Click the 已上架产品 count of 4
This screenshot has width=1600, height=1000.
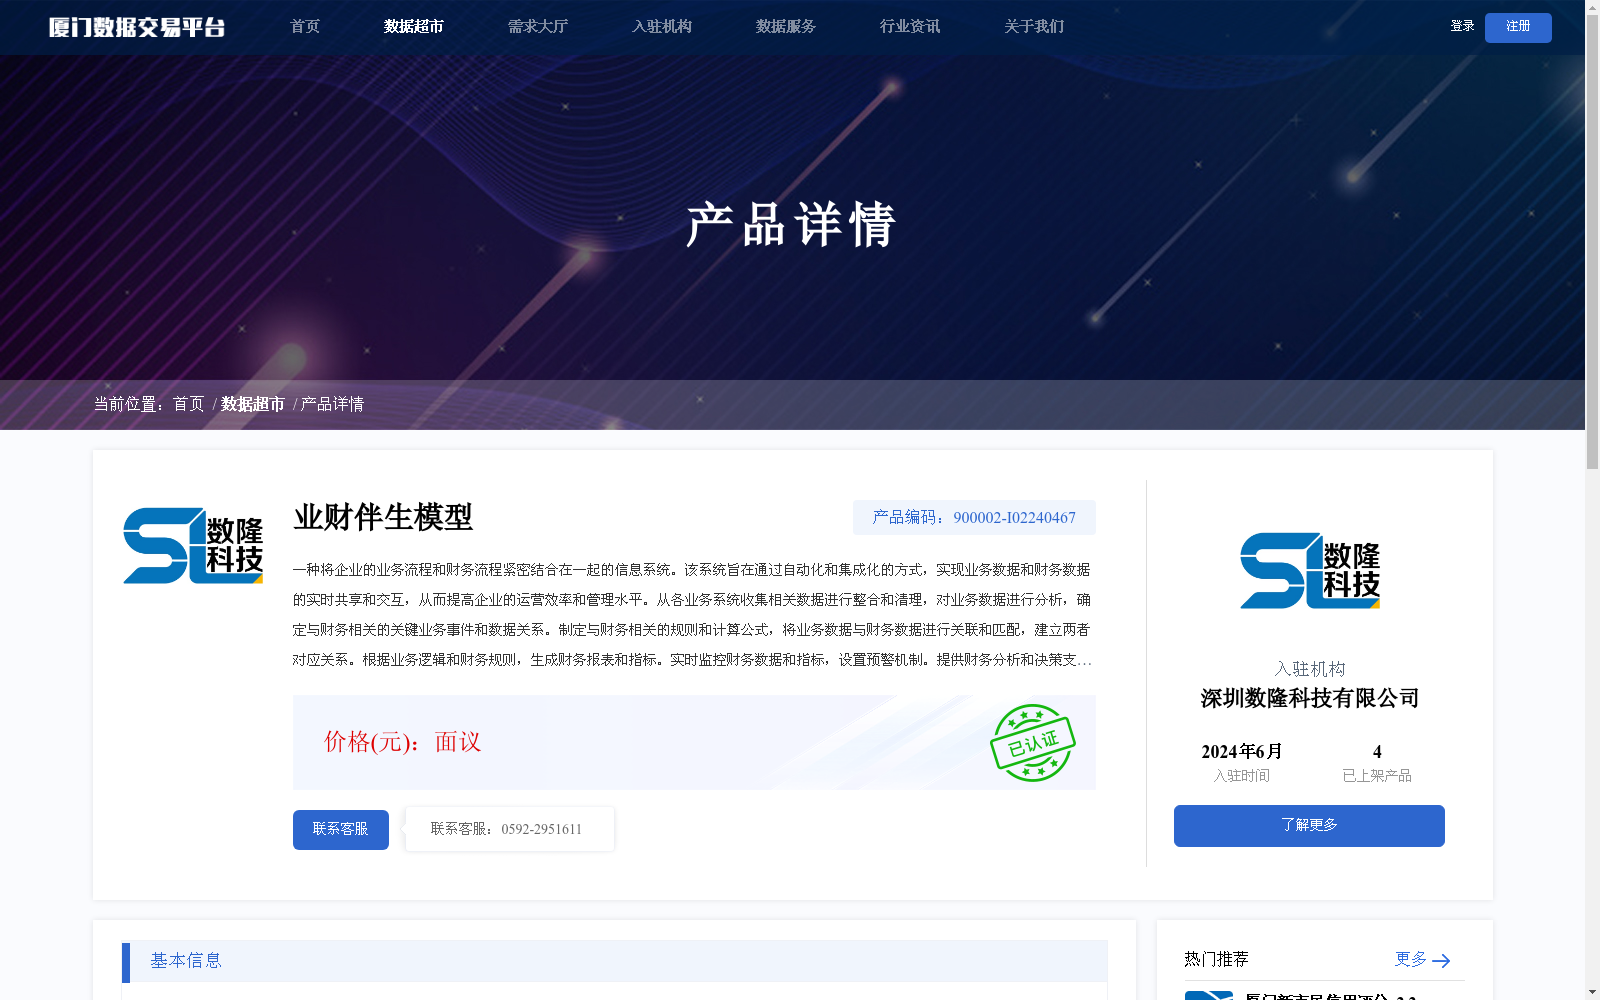click(1377, 752)
